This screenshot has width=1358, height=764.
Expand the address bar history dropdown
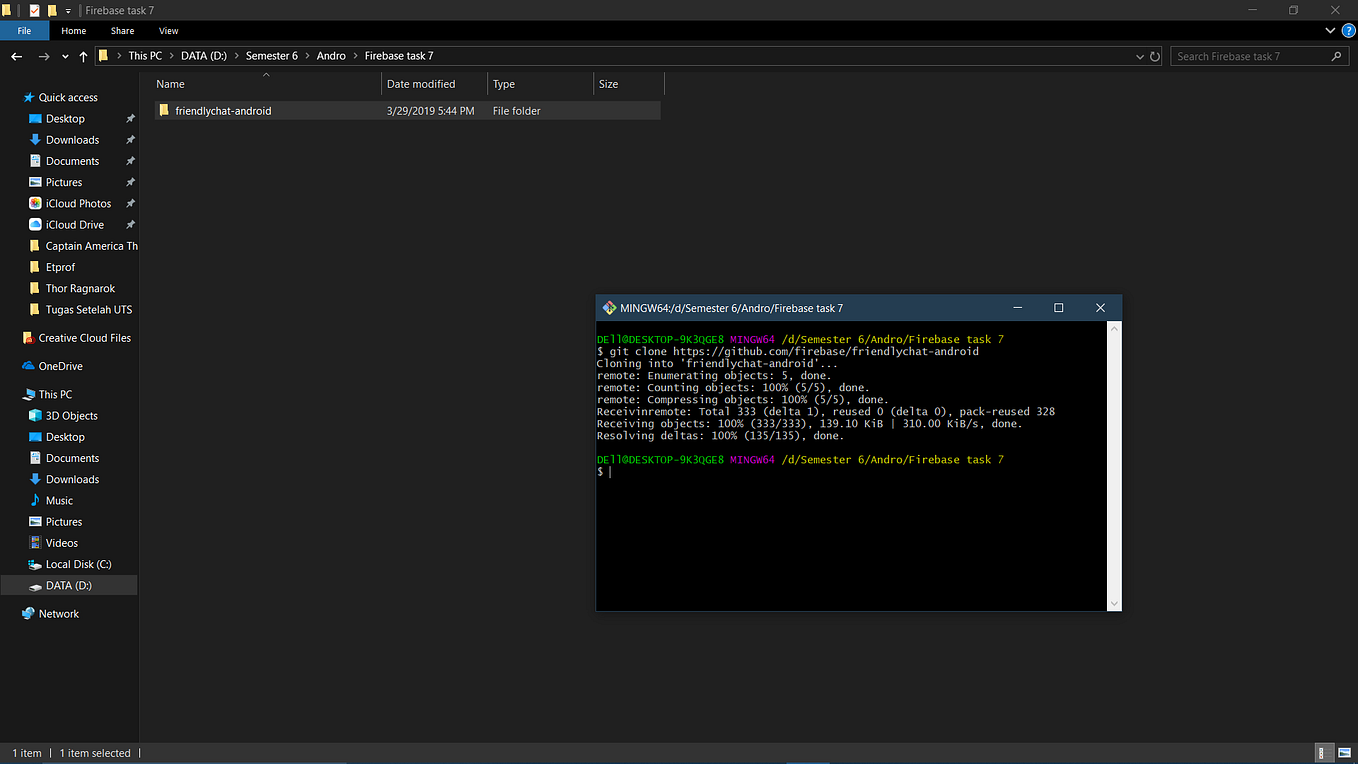pyautogui.click(x=1140, y=56)
